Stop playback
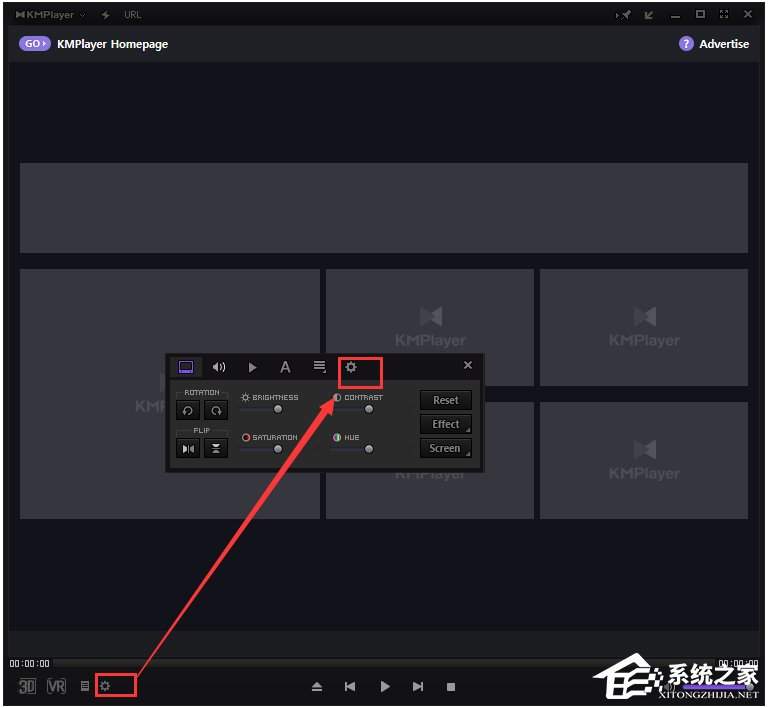The height and width of the screenshot is (708, 768). (x=451, y=687)
